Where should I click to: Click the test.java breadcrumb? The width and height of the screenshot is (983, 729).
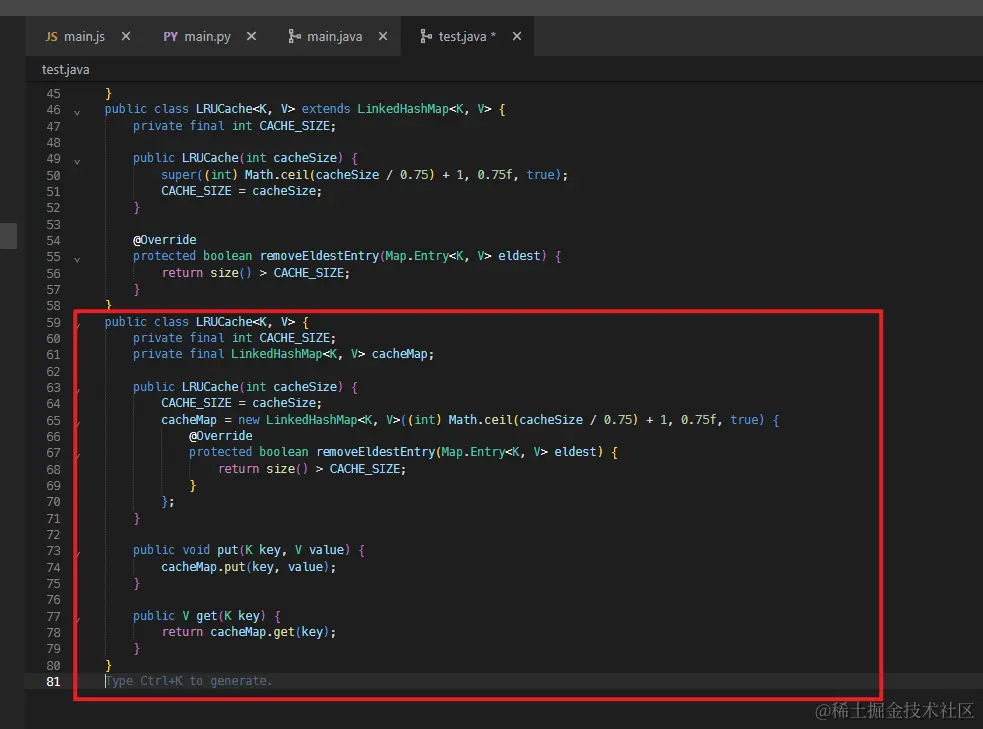(65, 70)
